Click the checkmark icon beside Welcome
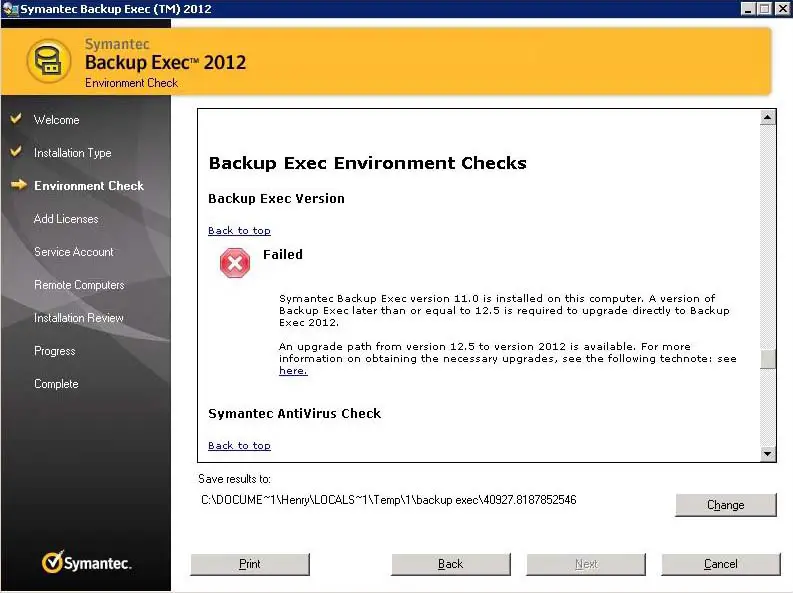The height and width of the screenshot is (593, 793). (16, 119)
